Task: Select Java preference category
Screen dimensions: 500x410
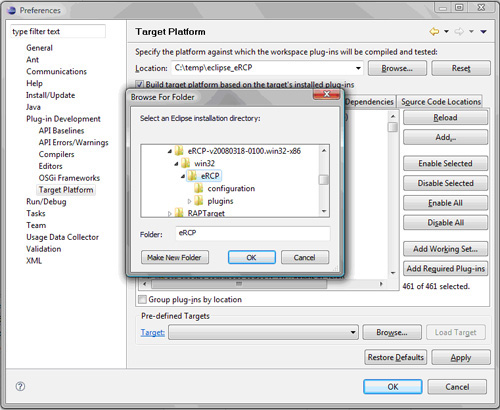Action: point(33,107)
